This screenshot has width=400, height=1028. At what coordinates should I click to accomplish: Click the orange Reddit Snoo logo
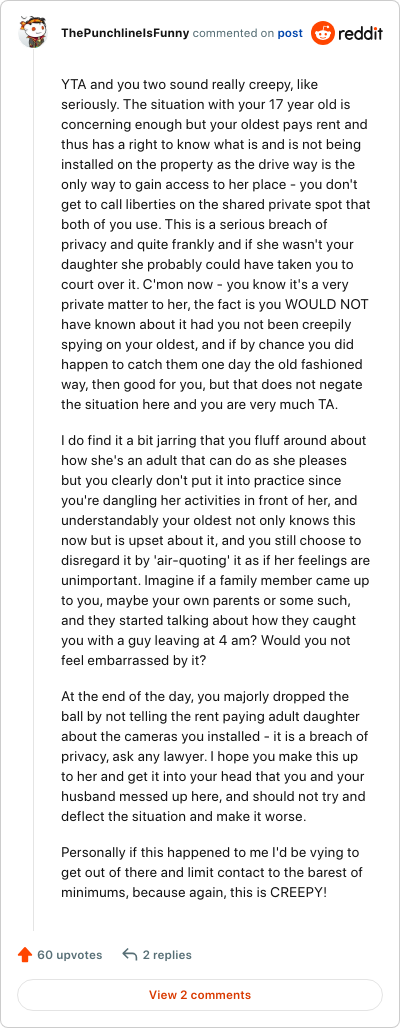coord(322,33)
